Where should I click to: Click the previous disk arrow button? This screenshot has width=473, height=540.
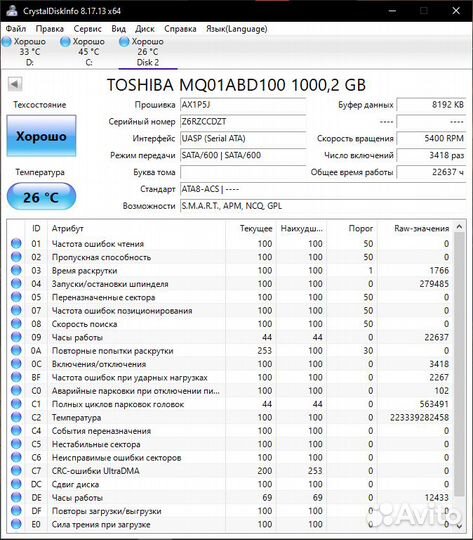click(15, 84)
